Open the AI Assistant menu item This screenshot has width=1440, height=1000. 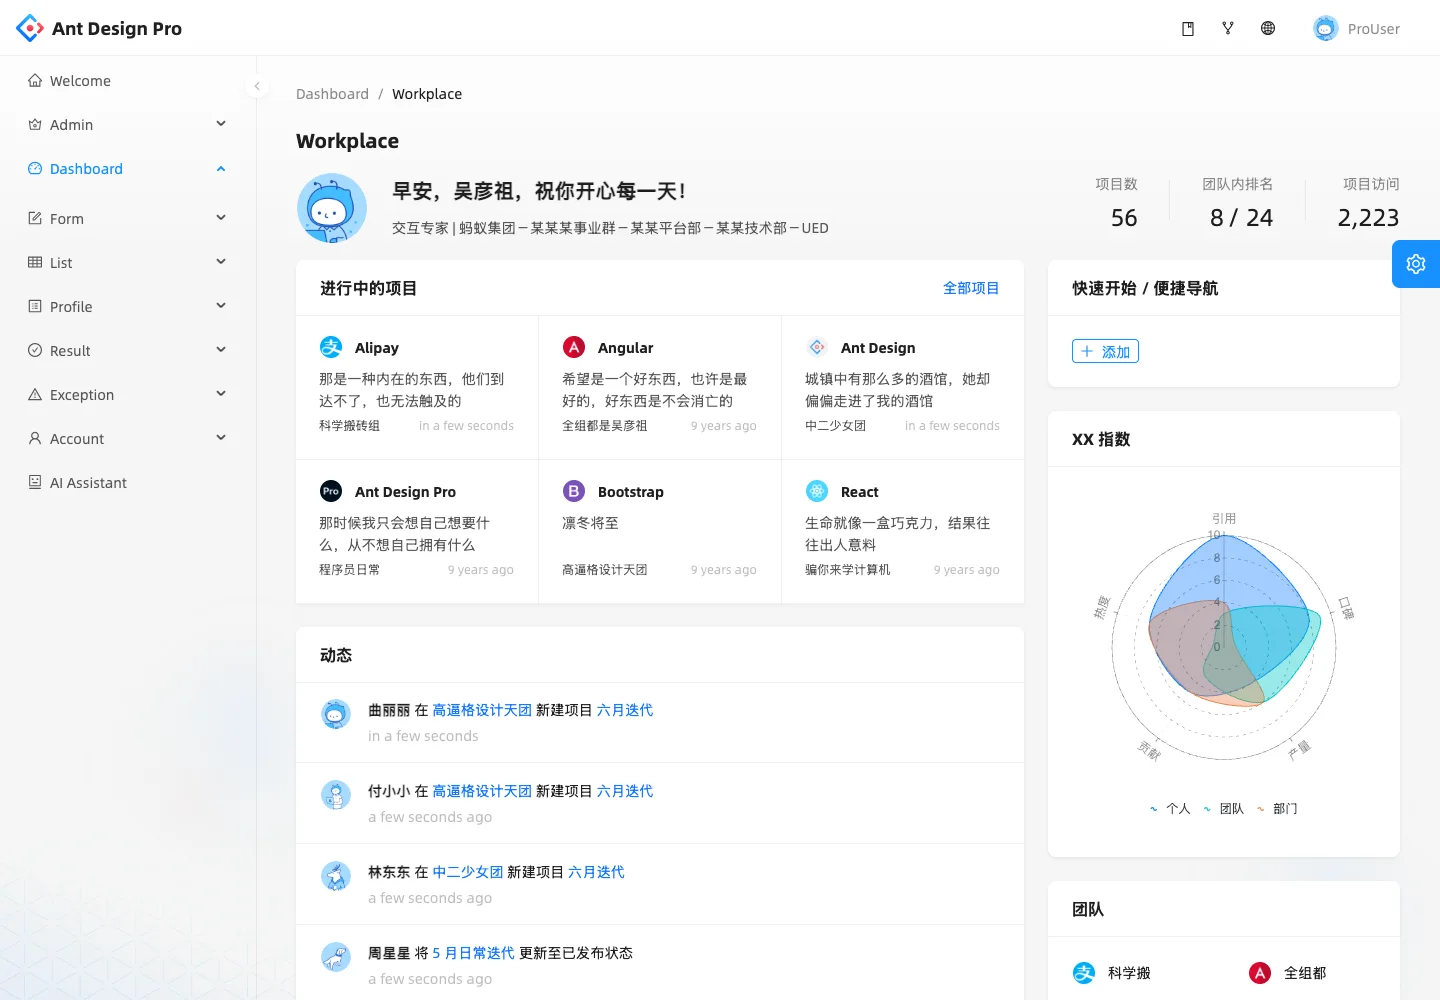[x=128, y=483]
